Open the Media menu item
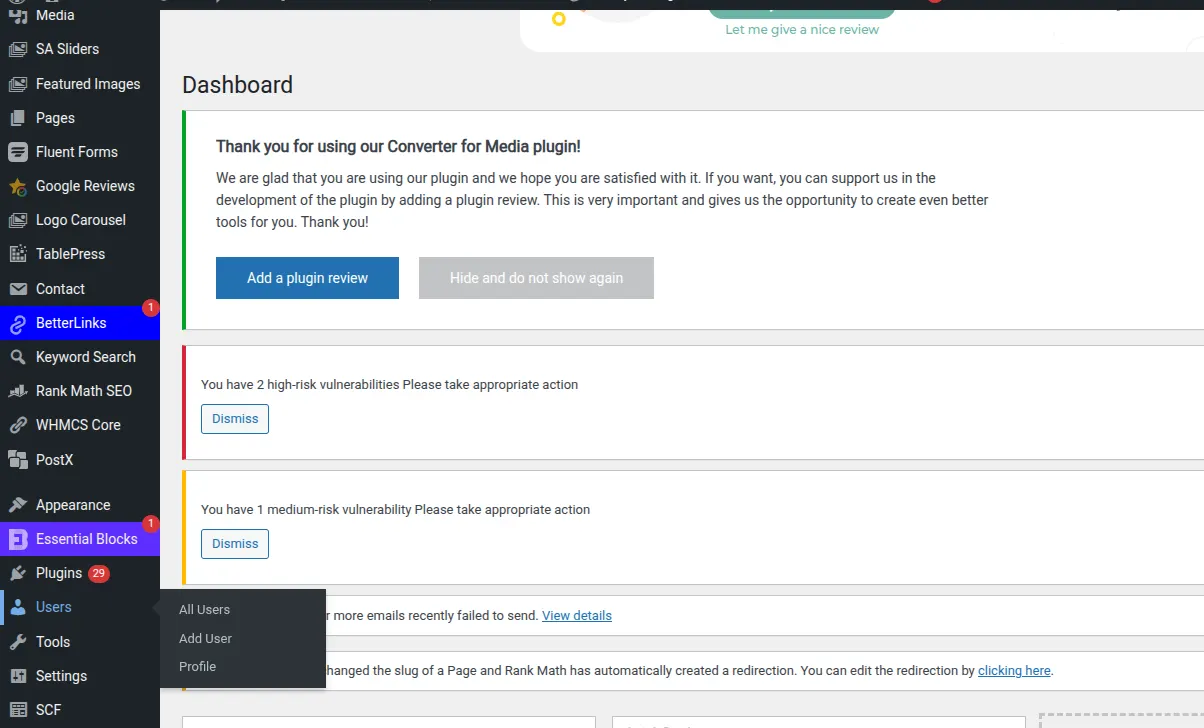 point(80,15)
